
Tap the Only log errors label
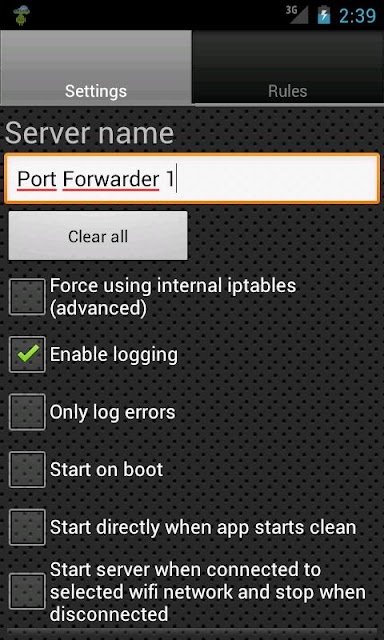[x=113, y=412]
